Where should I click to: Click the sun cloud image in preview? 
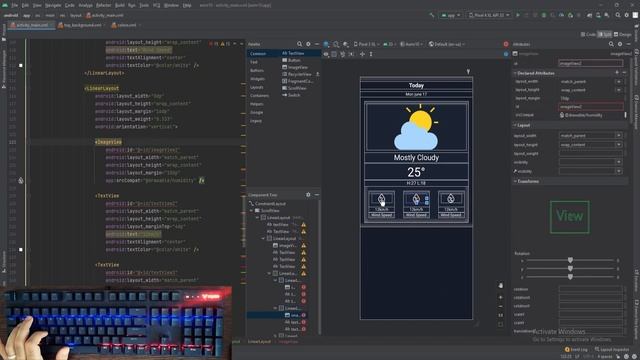416,127
